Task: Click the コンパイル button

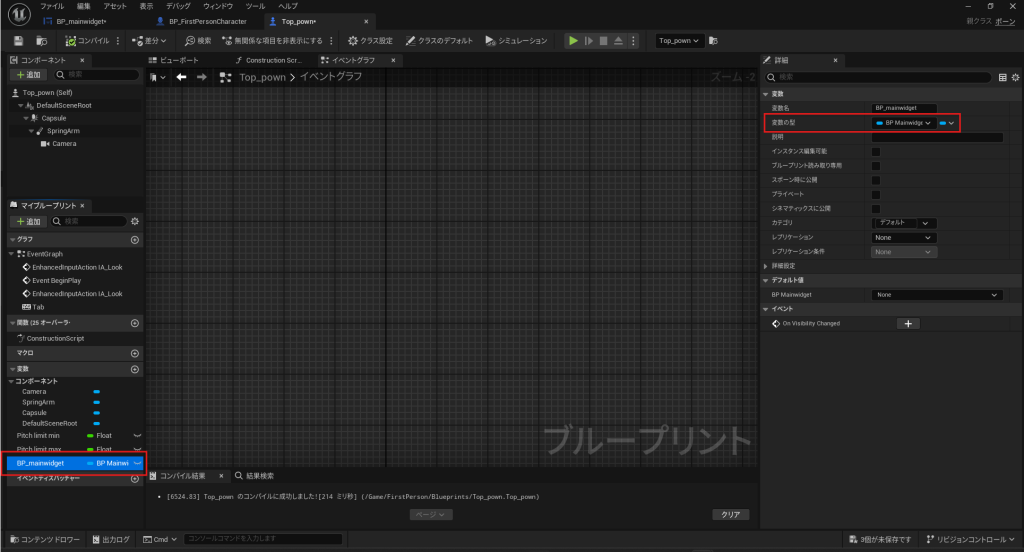Action: [87, 41]
